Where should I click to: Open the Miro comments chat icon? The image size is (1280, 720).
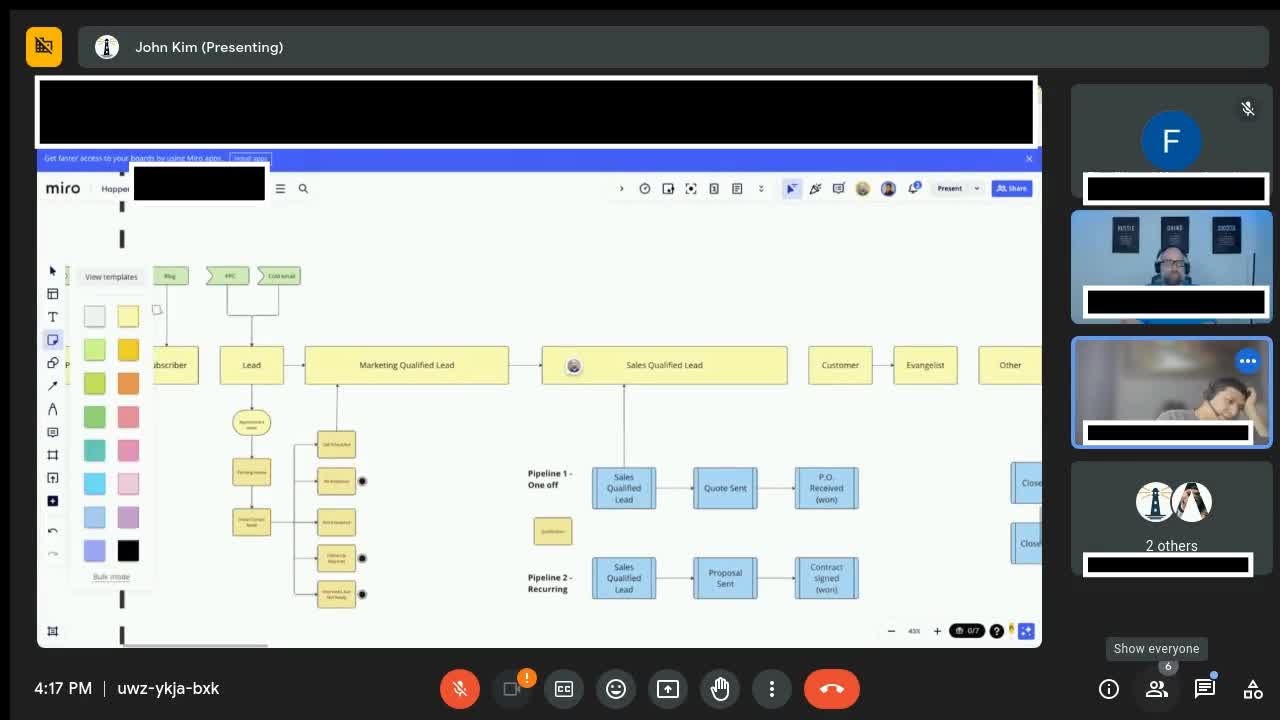[x=839, y=188]
